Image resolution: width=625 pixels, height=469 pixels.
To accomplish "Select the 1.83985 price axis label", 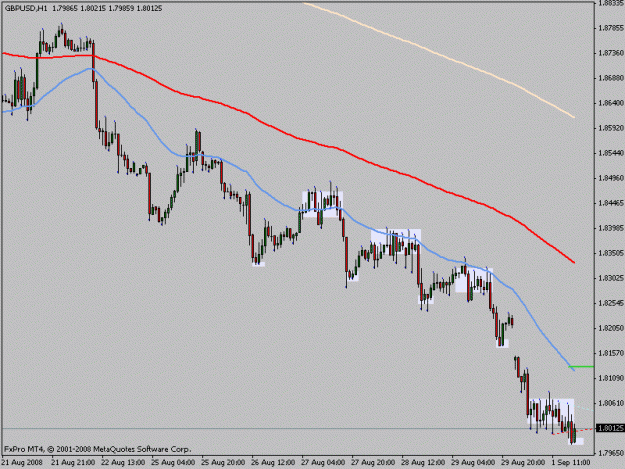I will click(611, 228).
